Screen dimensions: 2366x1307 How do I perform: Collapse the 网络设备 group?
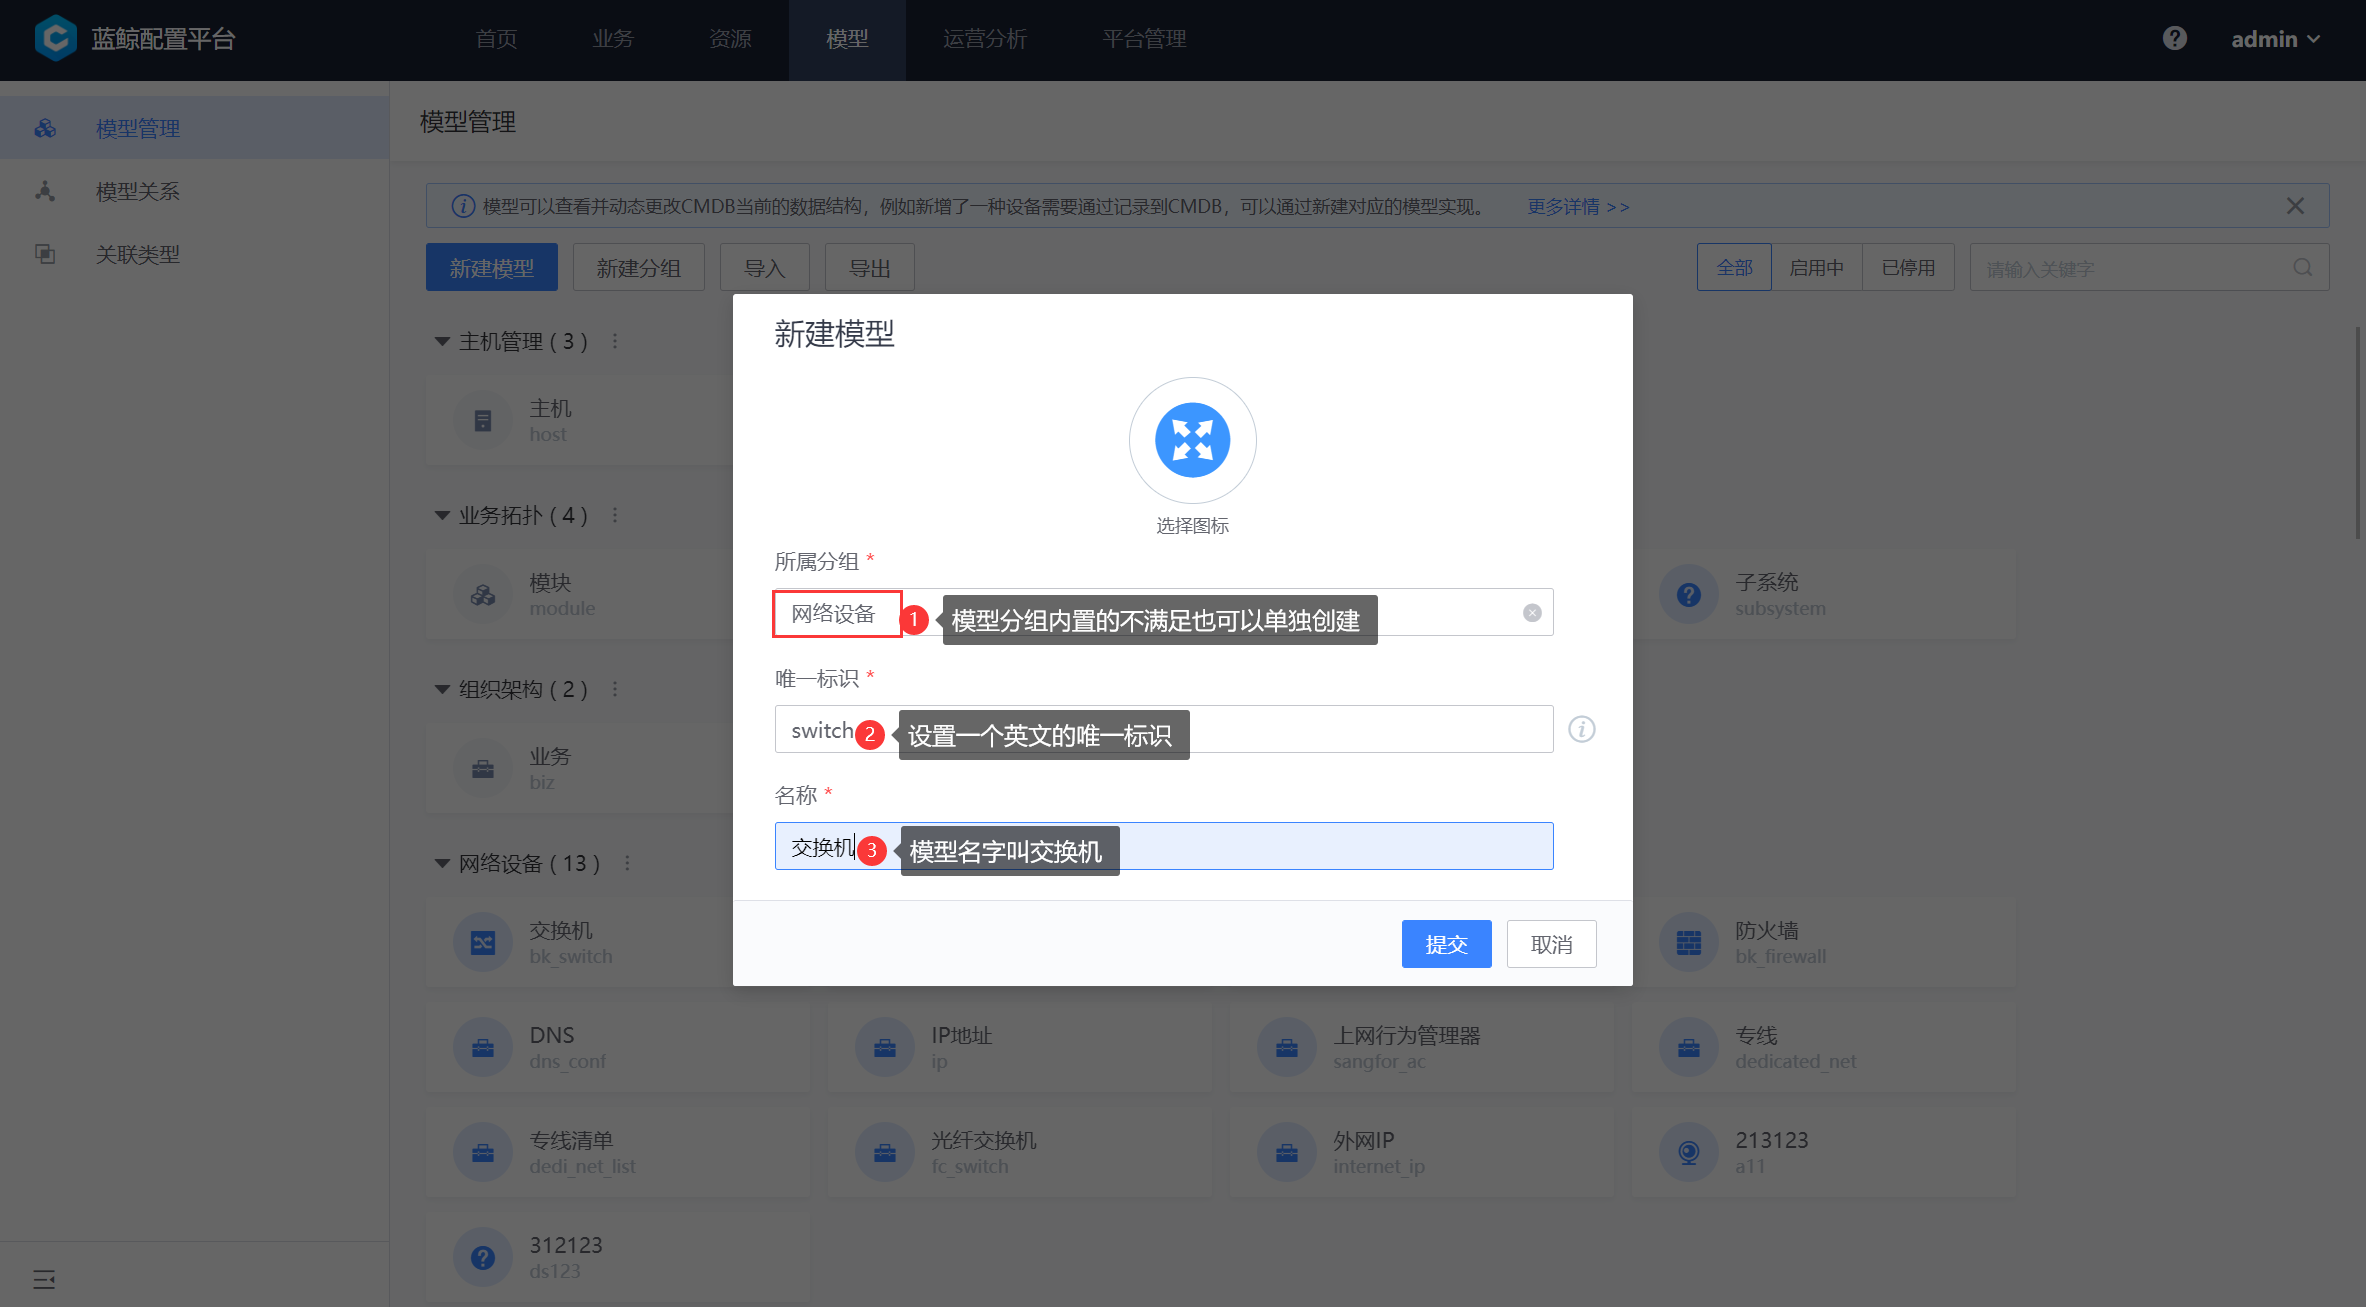pyautogui.click(x=442, y=863)
